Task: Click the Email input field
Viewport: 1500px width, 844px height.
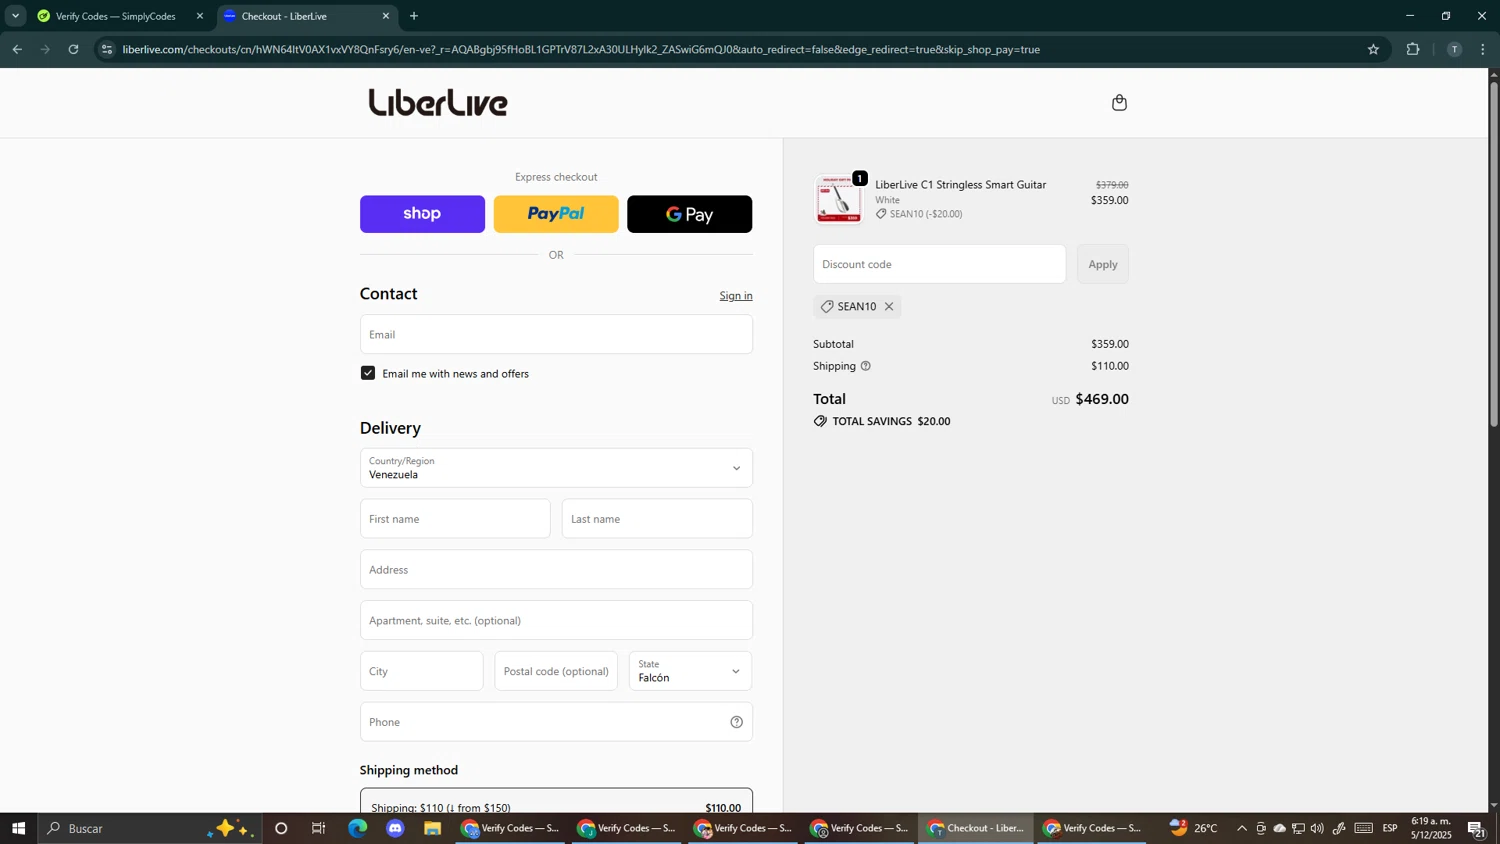Action: [x=556, y=334]
